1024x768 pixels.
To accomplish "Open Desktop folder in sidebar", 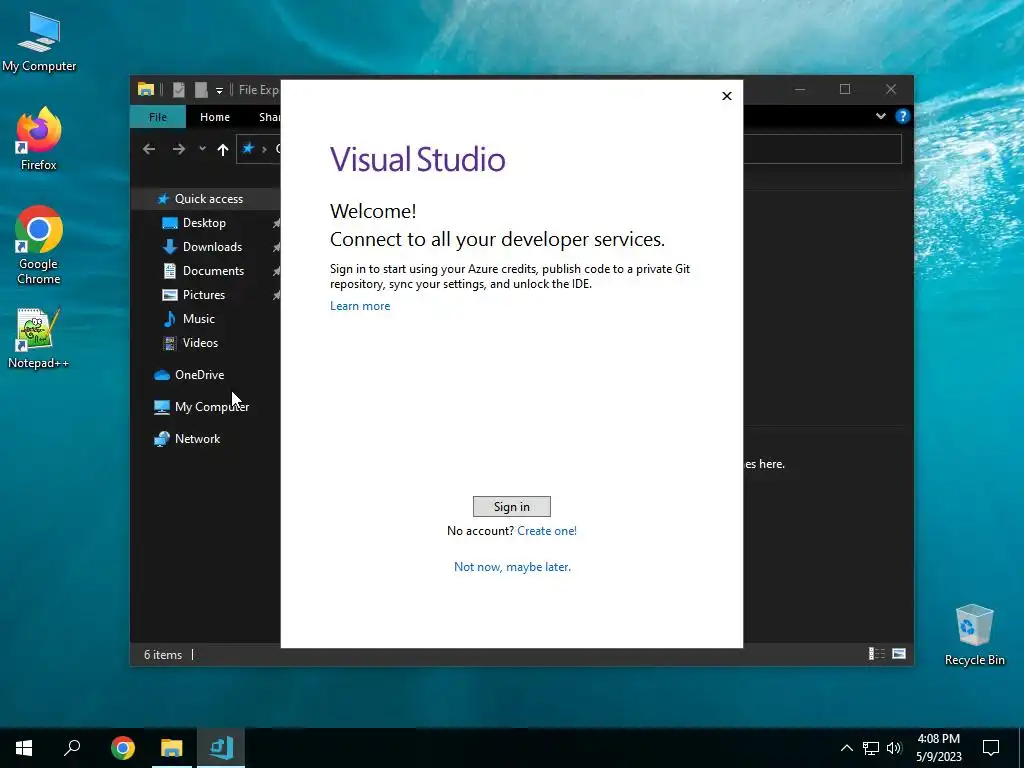I will tap(204, 223).
